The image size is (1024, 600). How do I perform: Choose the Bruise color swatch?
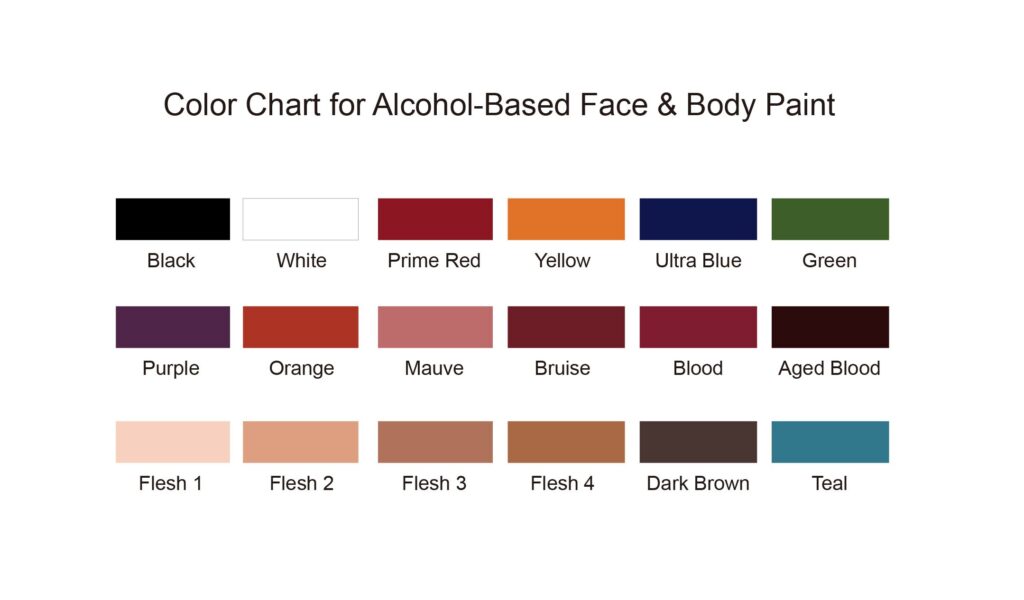coord(566,327)
